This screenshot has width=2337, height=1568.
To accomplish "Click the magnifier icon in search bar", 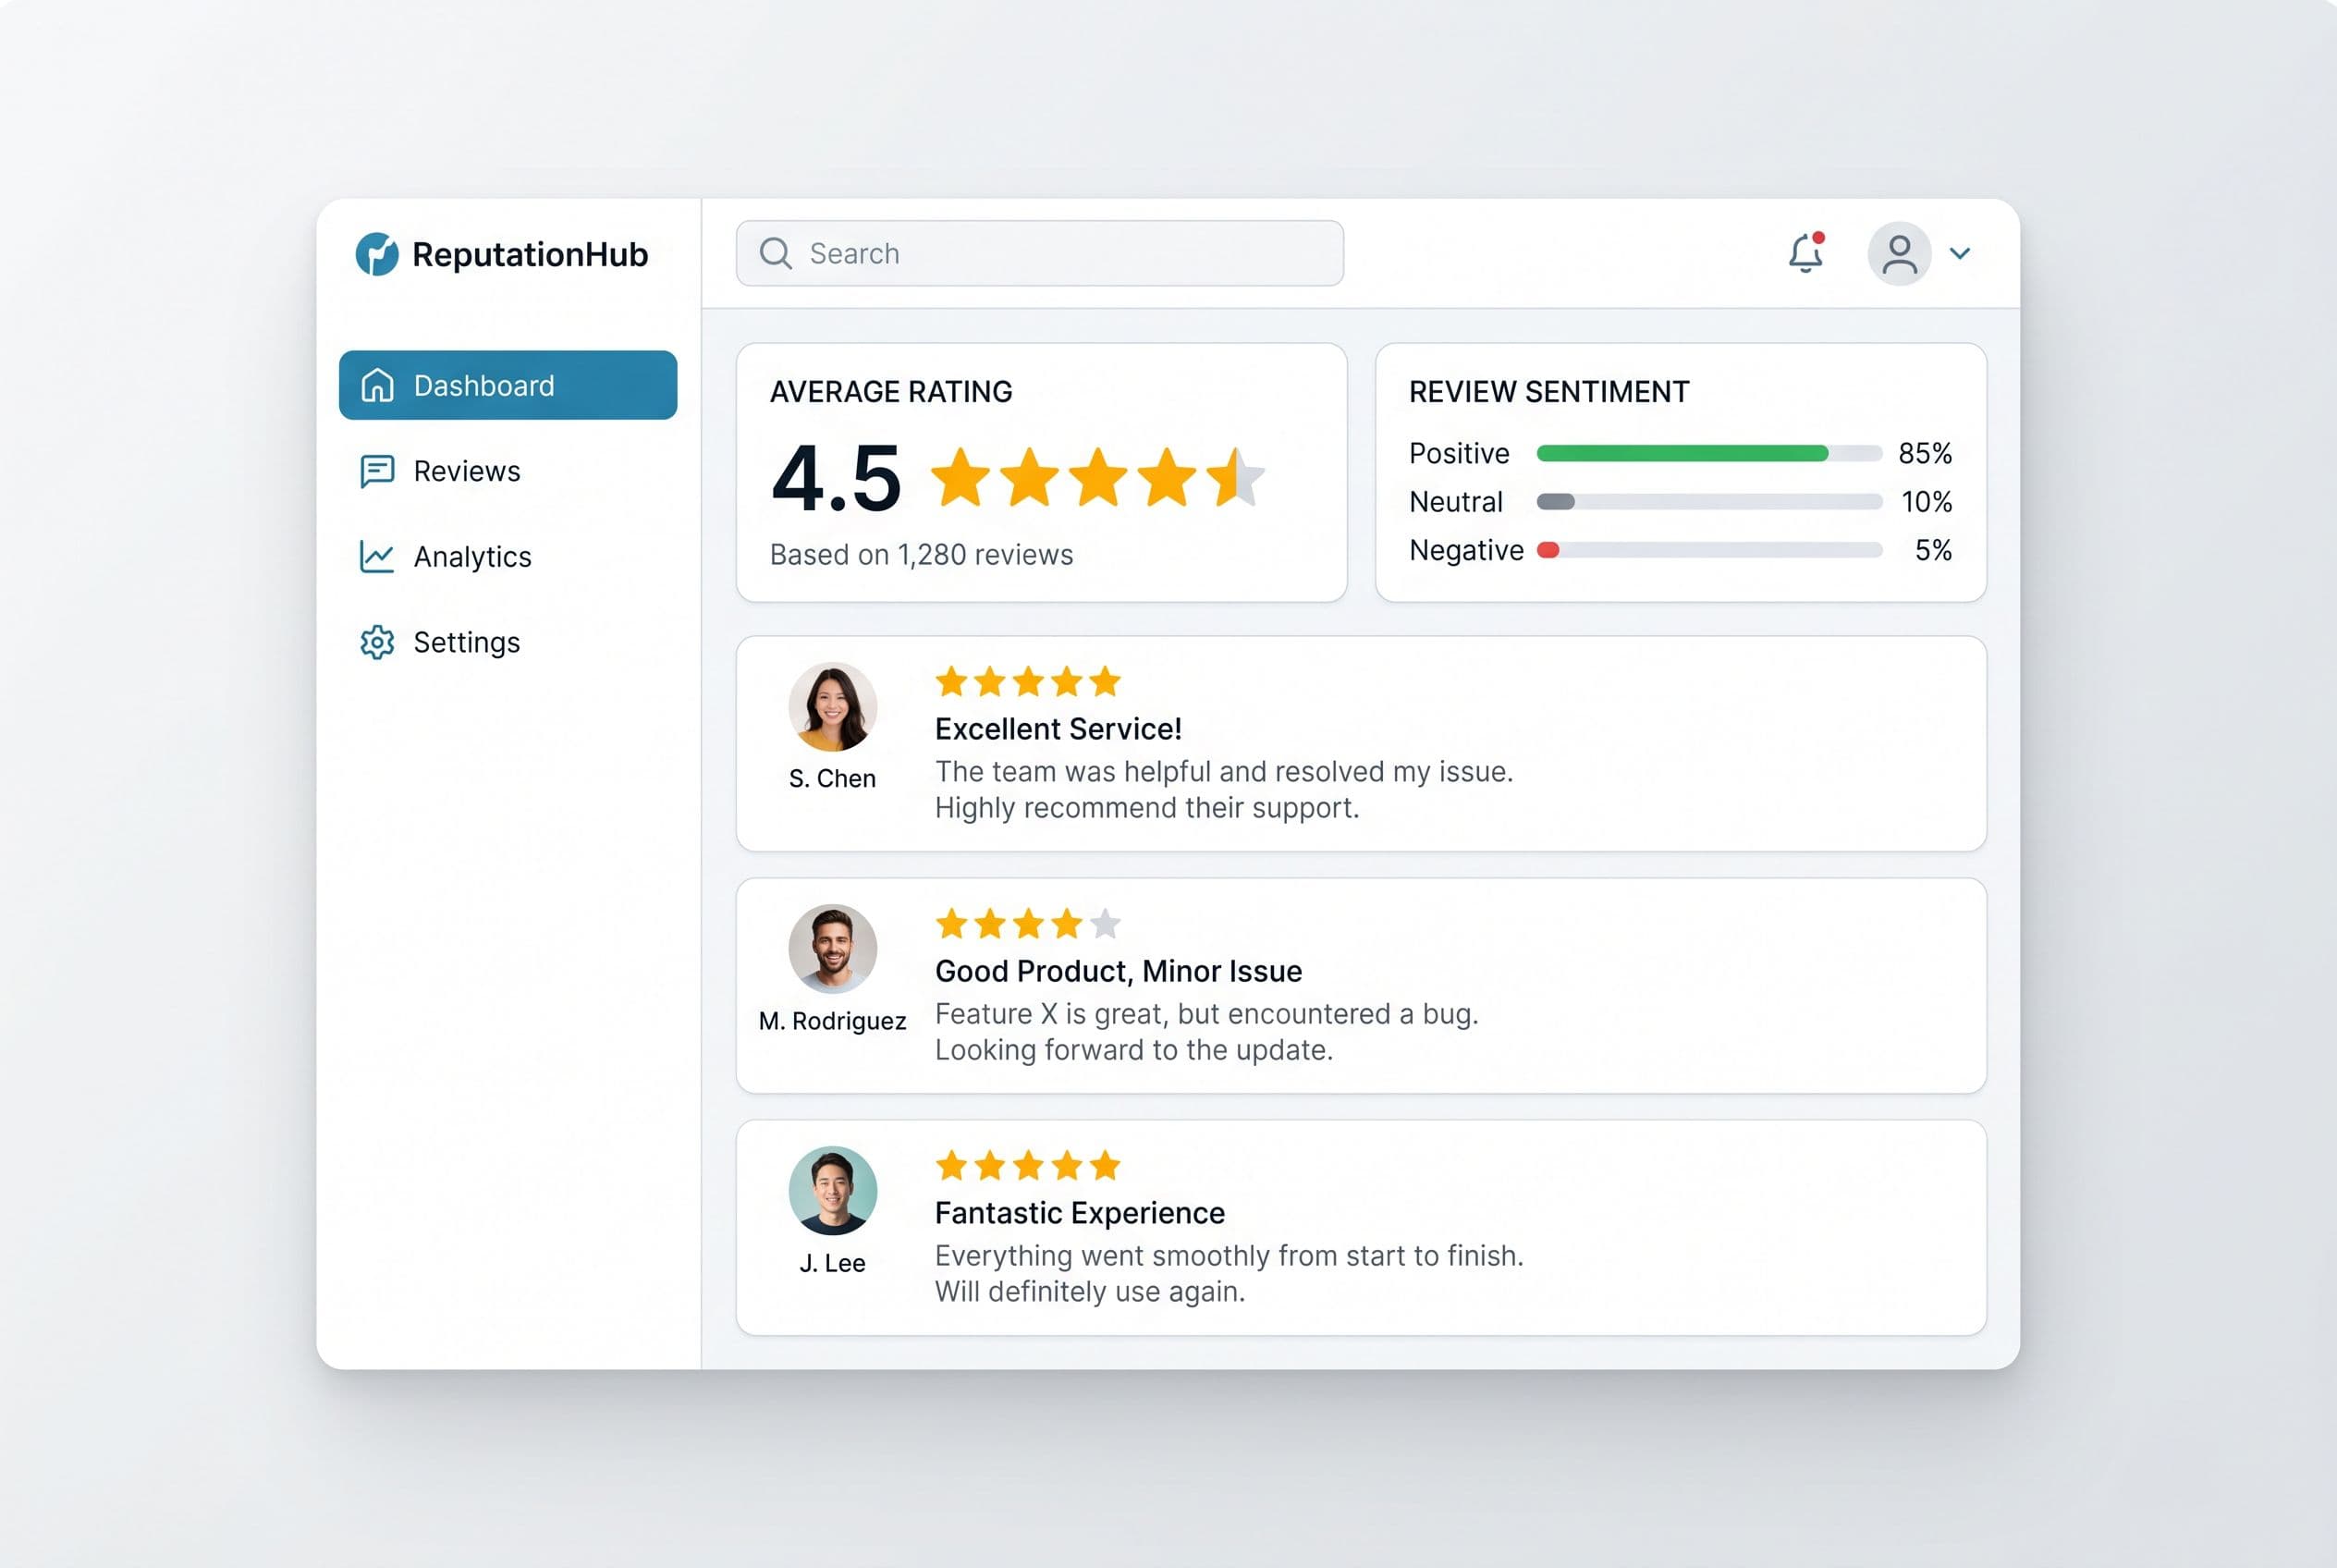I will tap(775, 254).
